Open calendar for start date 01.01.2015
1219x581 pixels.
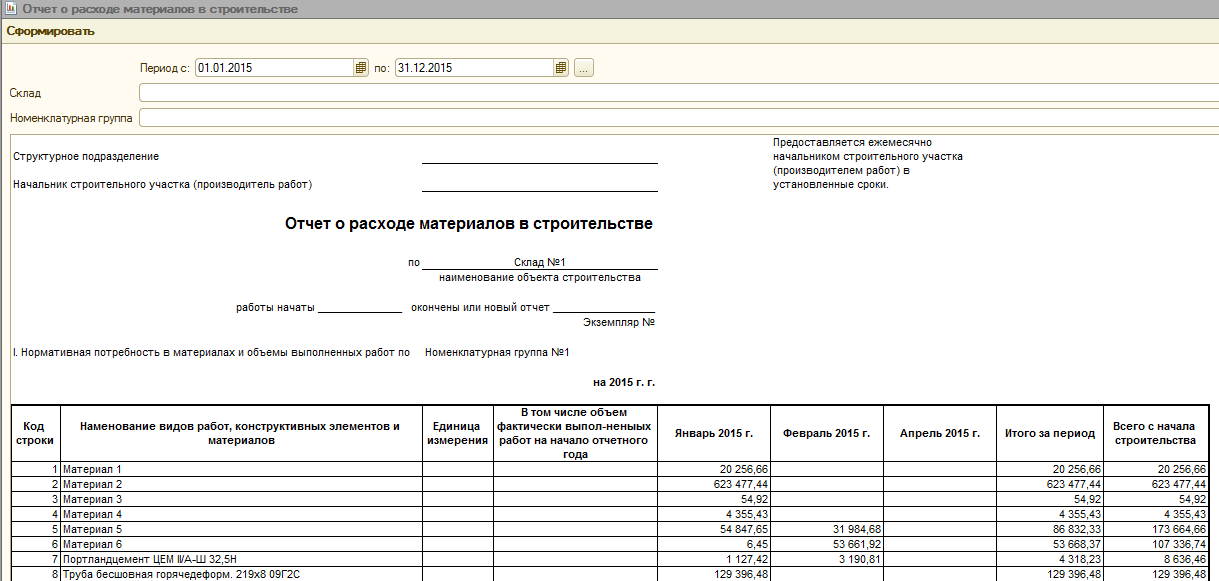(361, 68)
